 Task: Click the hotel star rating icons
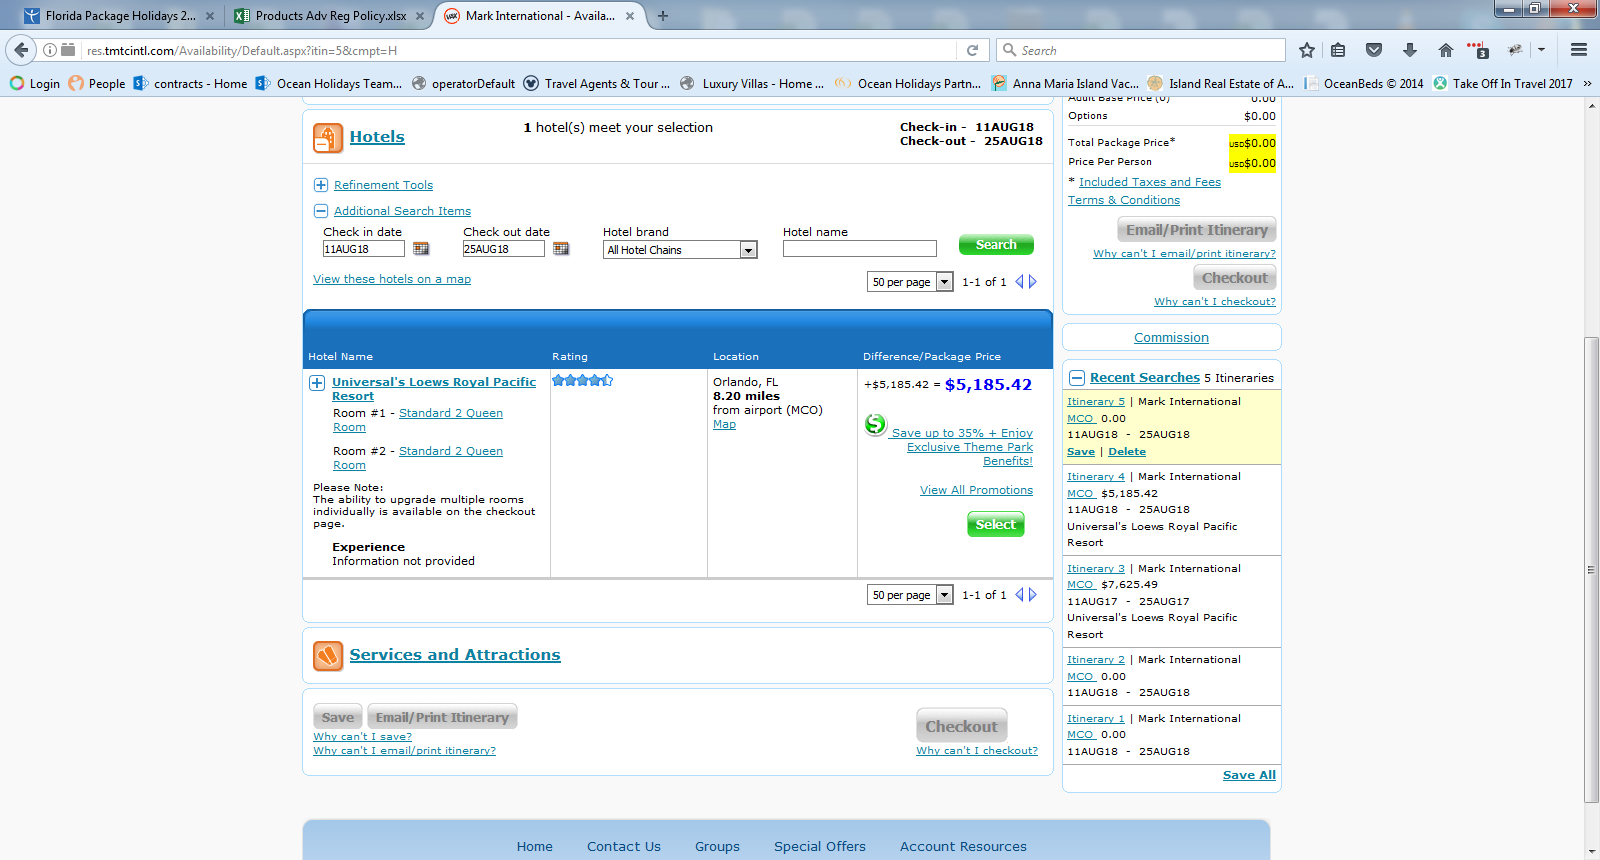coord(582,380)
